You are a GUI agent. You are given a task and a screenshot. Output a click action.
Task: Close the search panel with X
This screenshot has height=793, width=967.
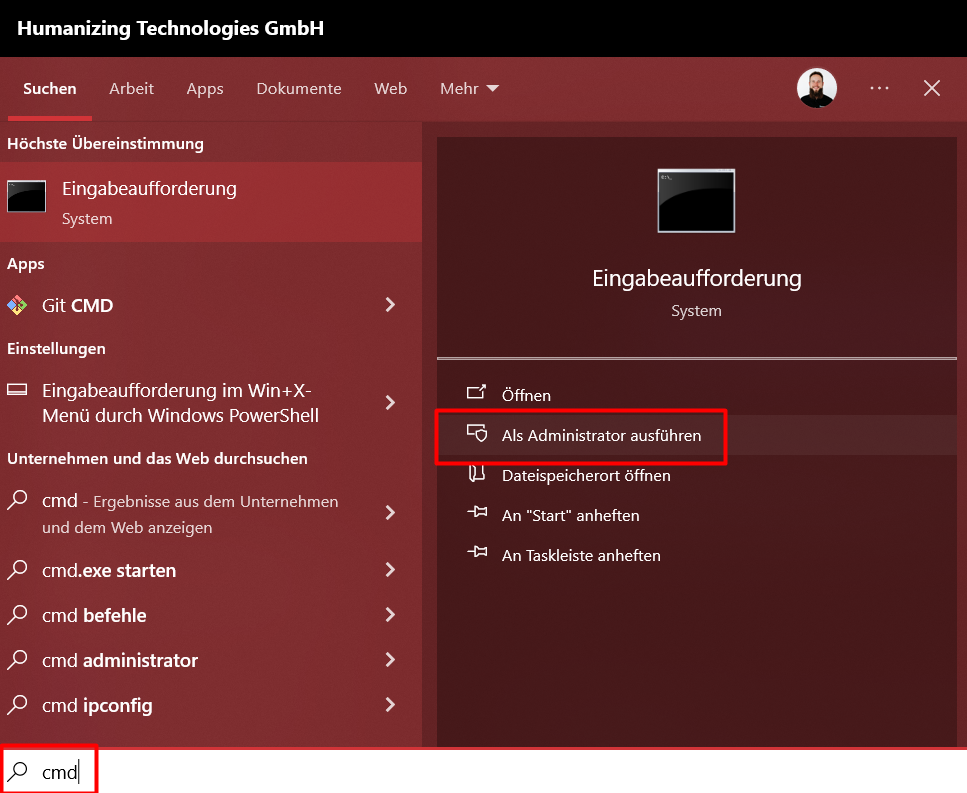pos(932,88)
